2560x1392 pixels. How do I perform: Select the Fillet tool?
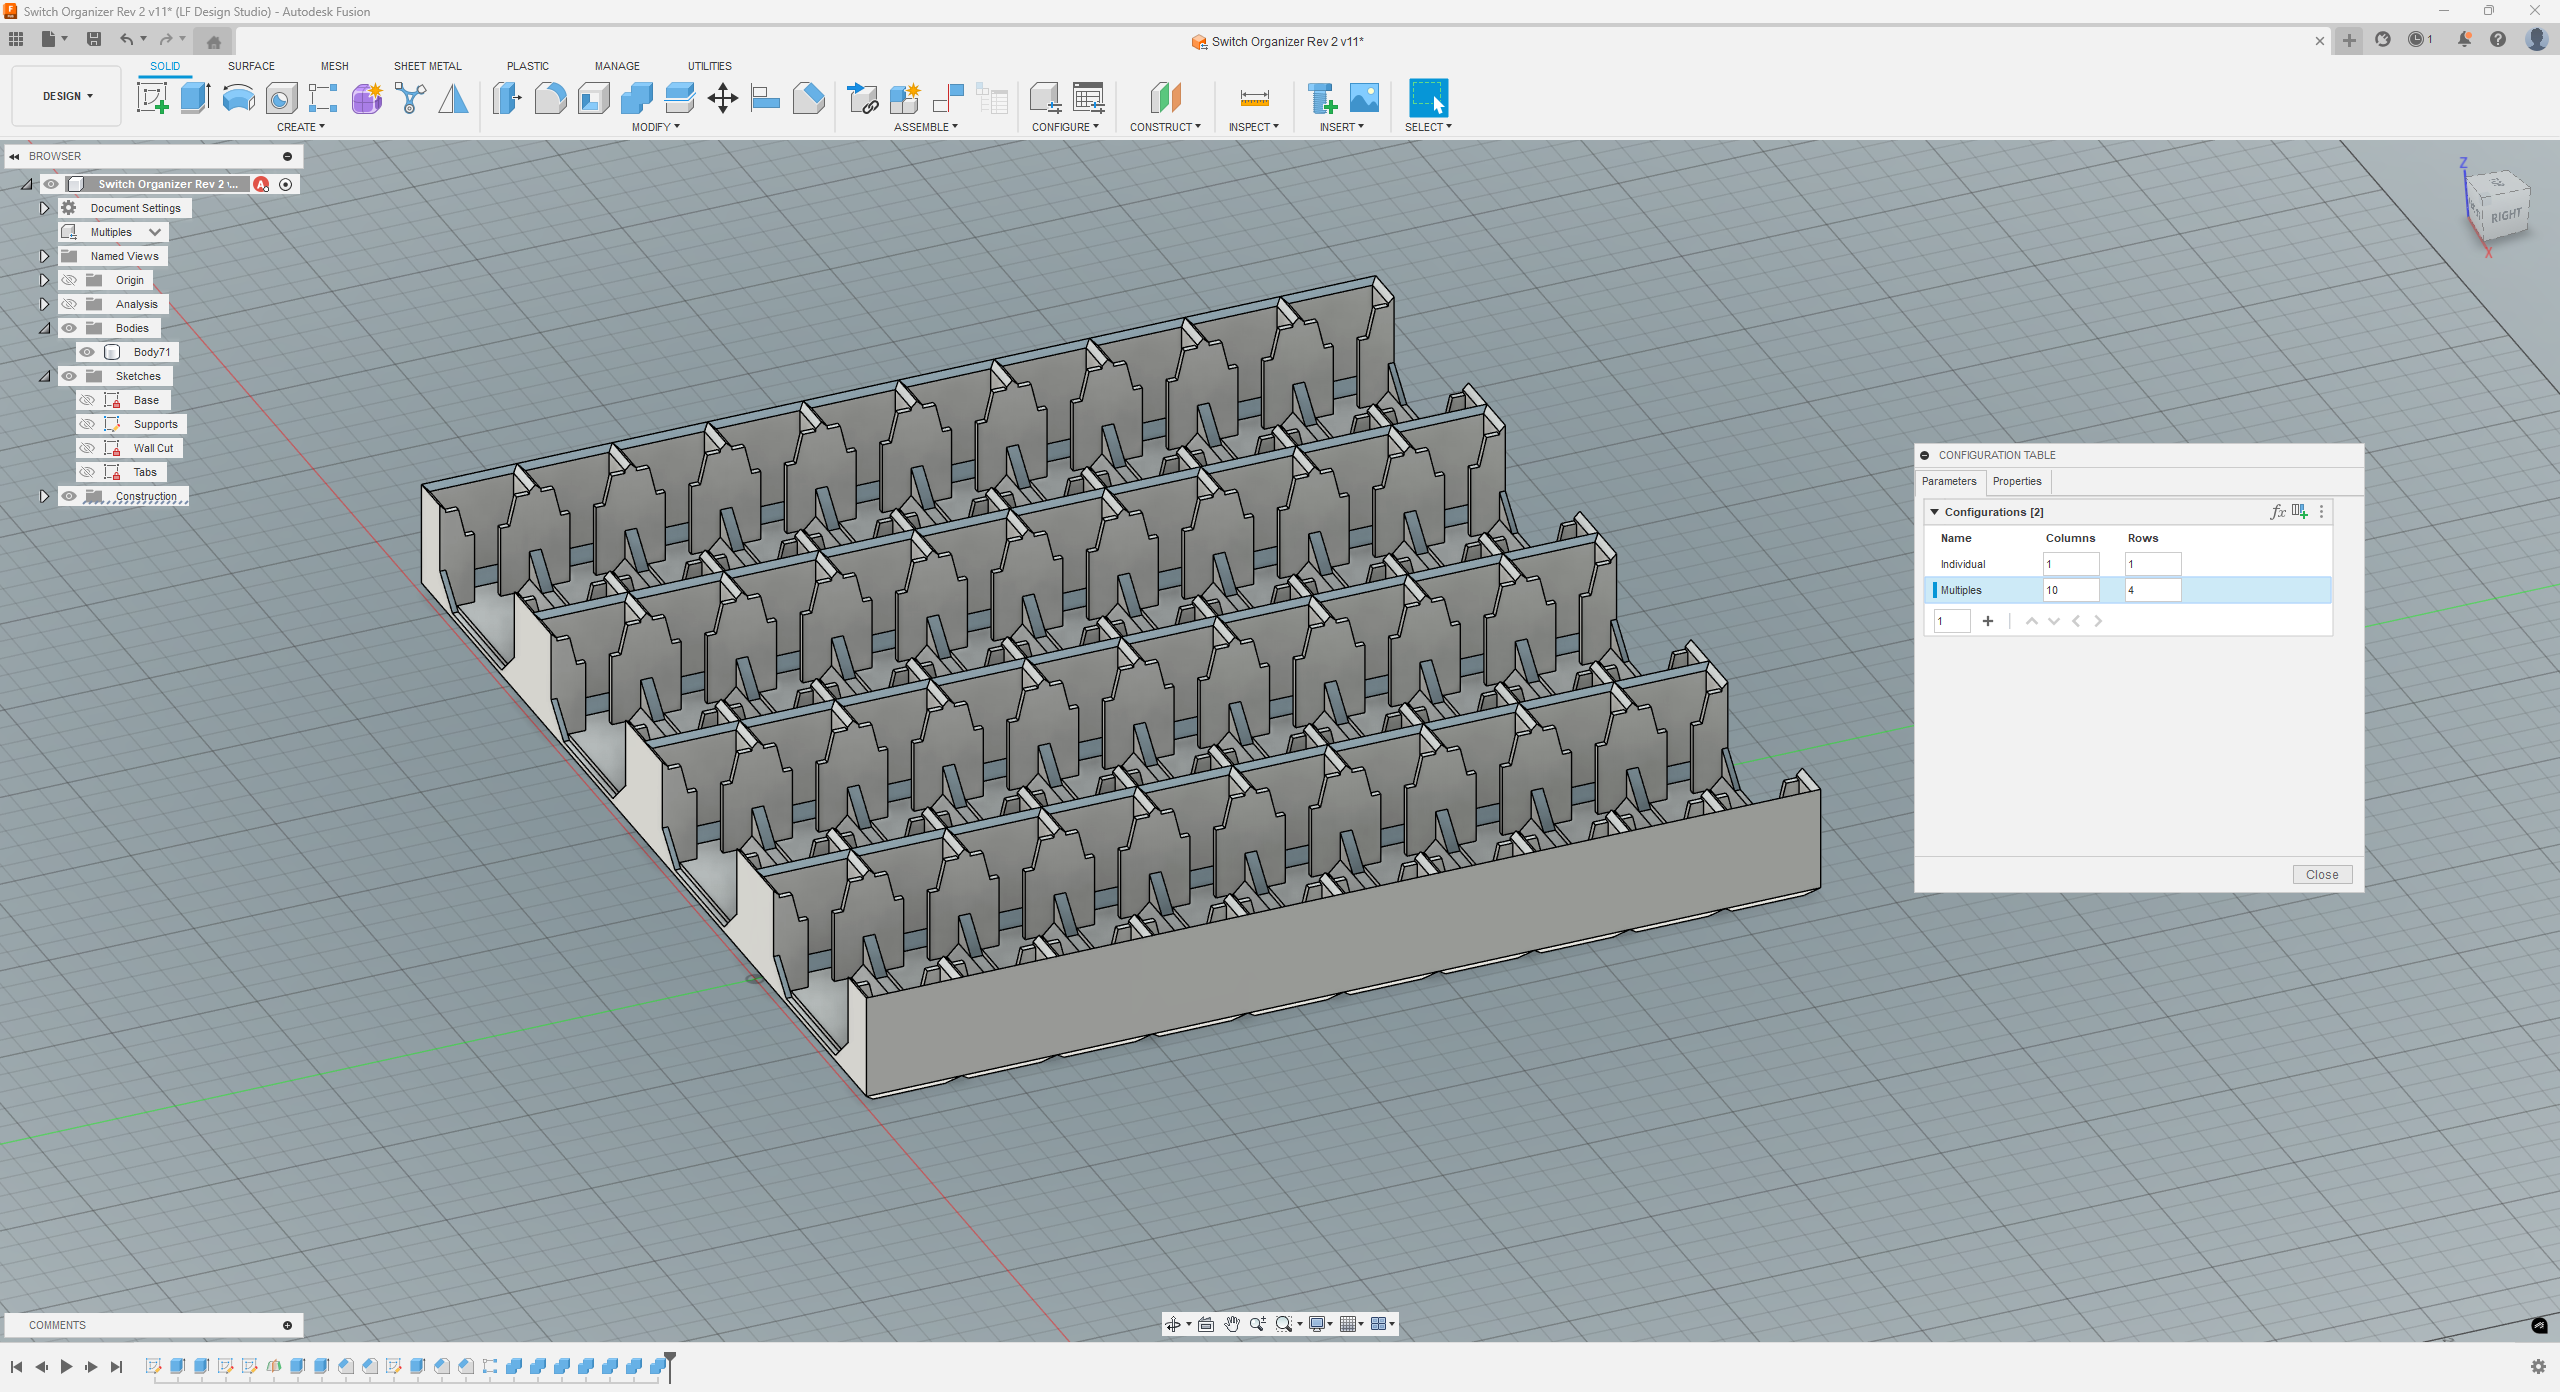(x=550, y=98)
